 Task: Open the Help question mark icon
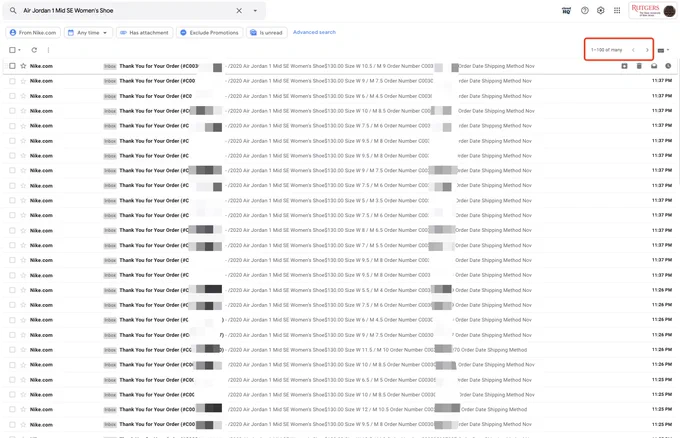click(585, 10)
